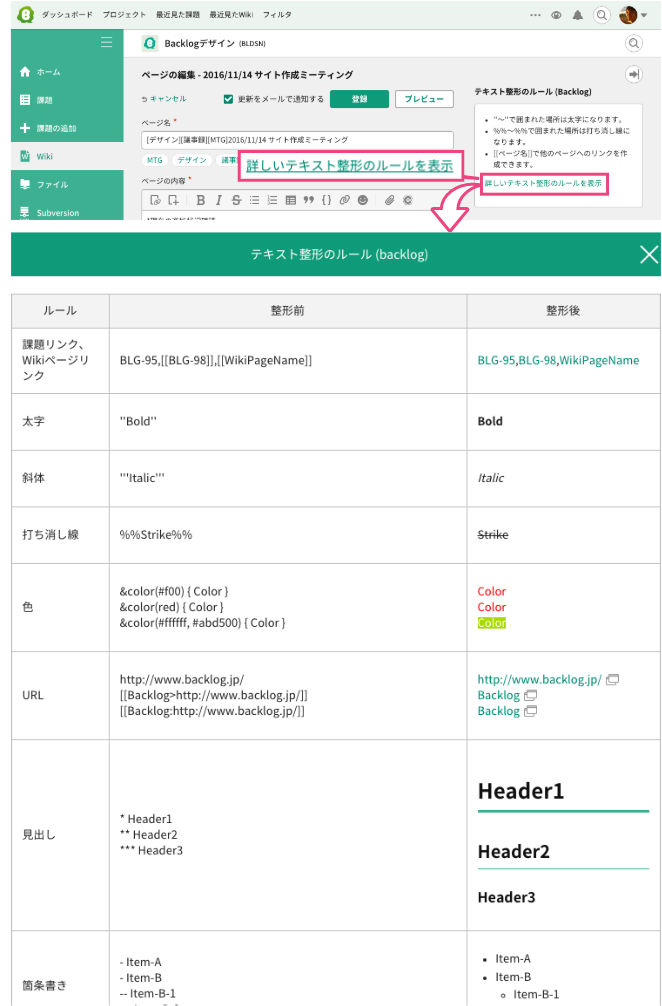Image resolution: width=662 pixels, height=1006 pixels.
Task: Toggle 更新をメールで通知する checkbox
Action: [228, 99]
